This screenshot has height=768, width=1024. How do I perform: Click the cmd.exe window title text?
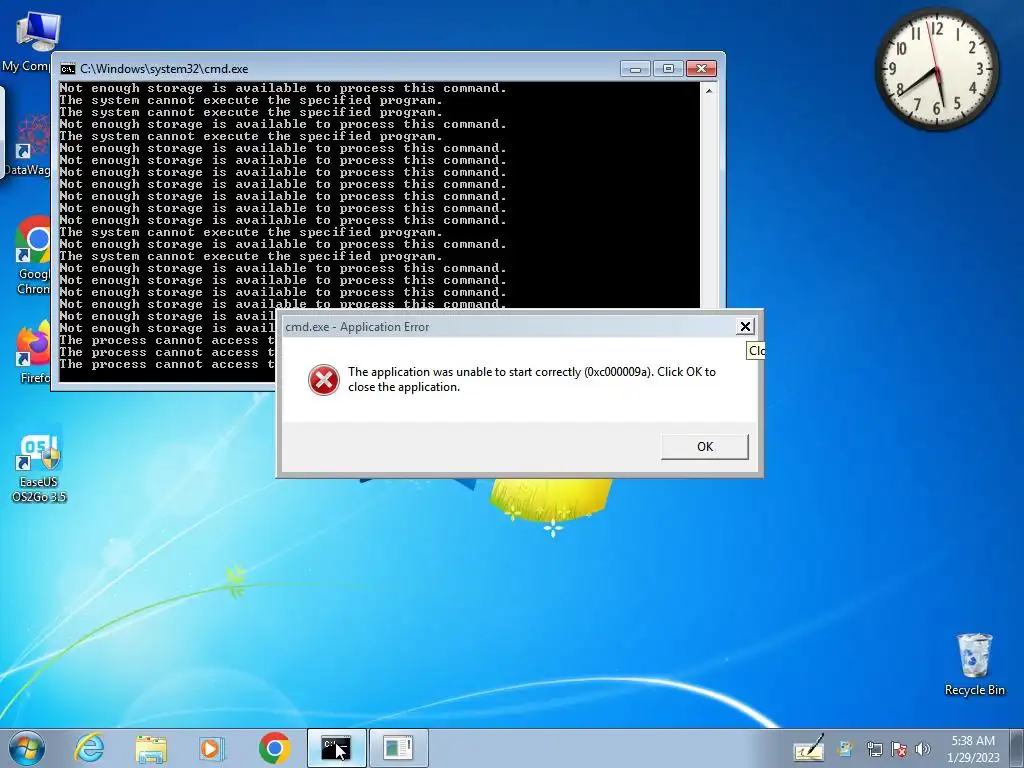[x=164, y=69]
